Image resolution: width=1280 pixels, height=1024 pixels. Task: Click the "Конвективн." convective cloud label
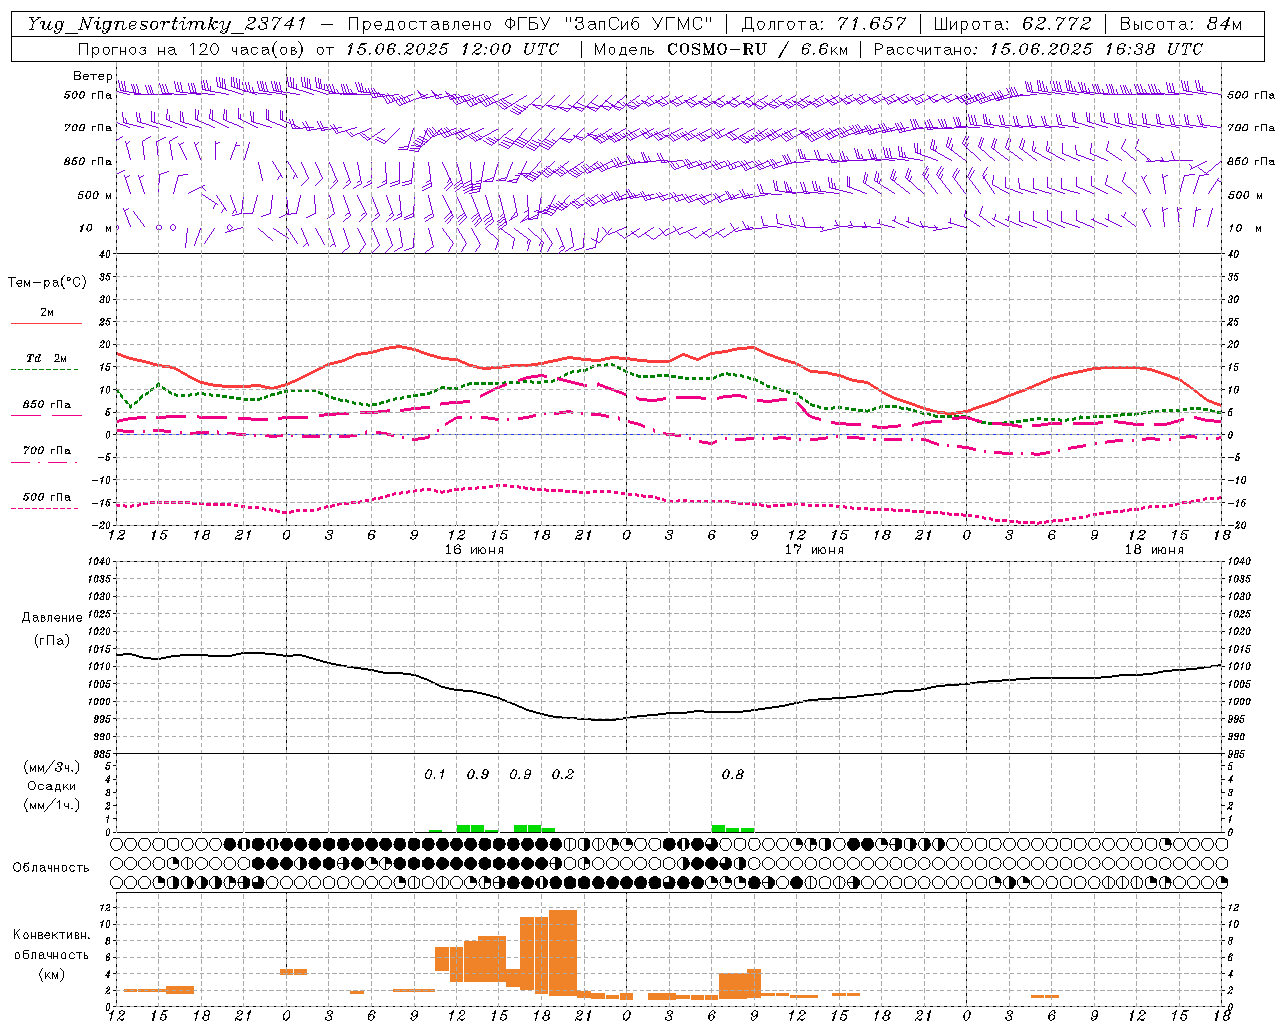pyautogui.click(x=52, y=935)
